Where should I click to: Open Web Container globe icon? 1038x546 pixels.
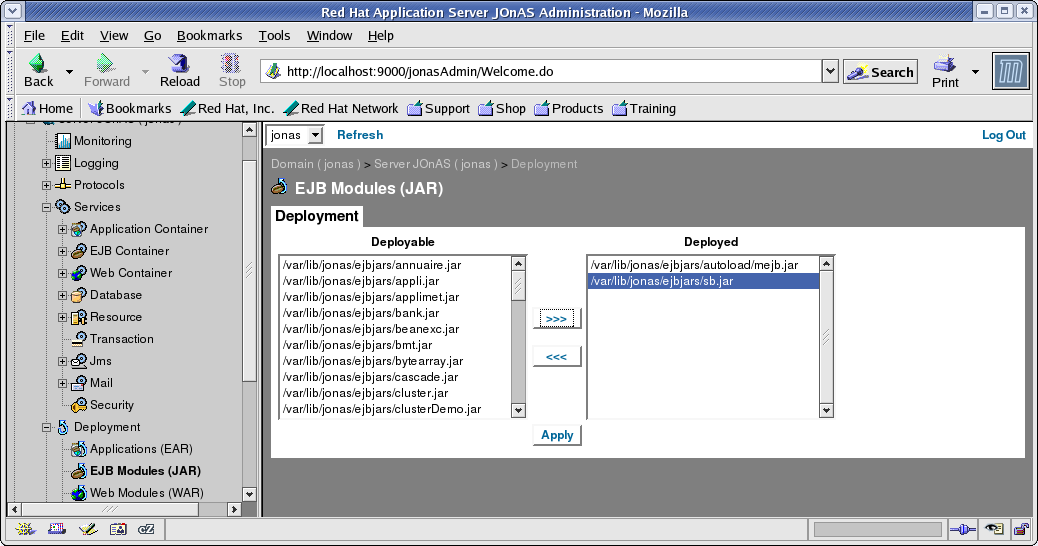[x=79, y=273]
